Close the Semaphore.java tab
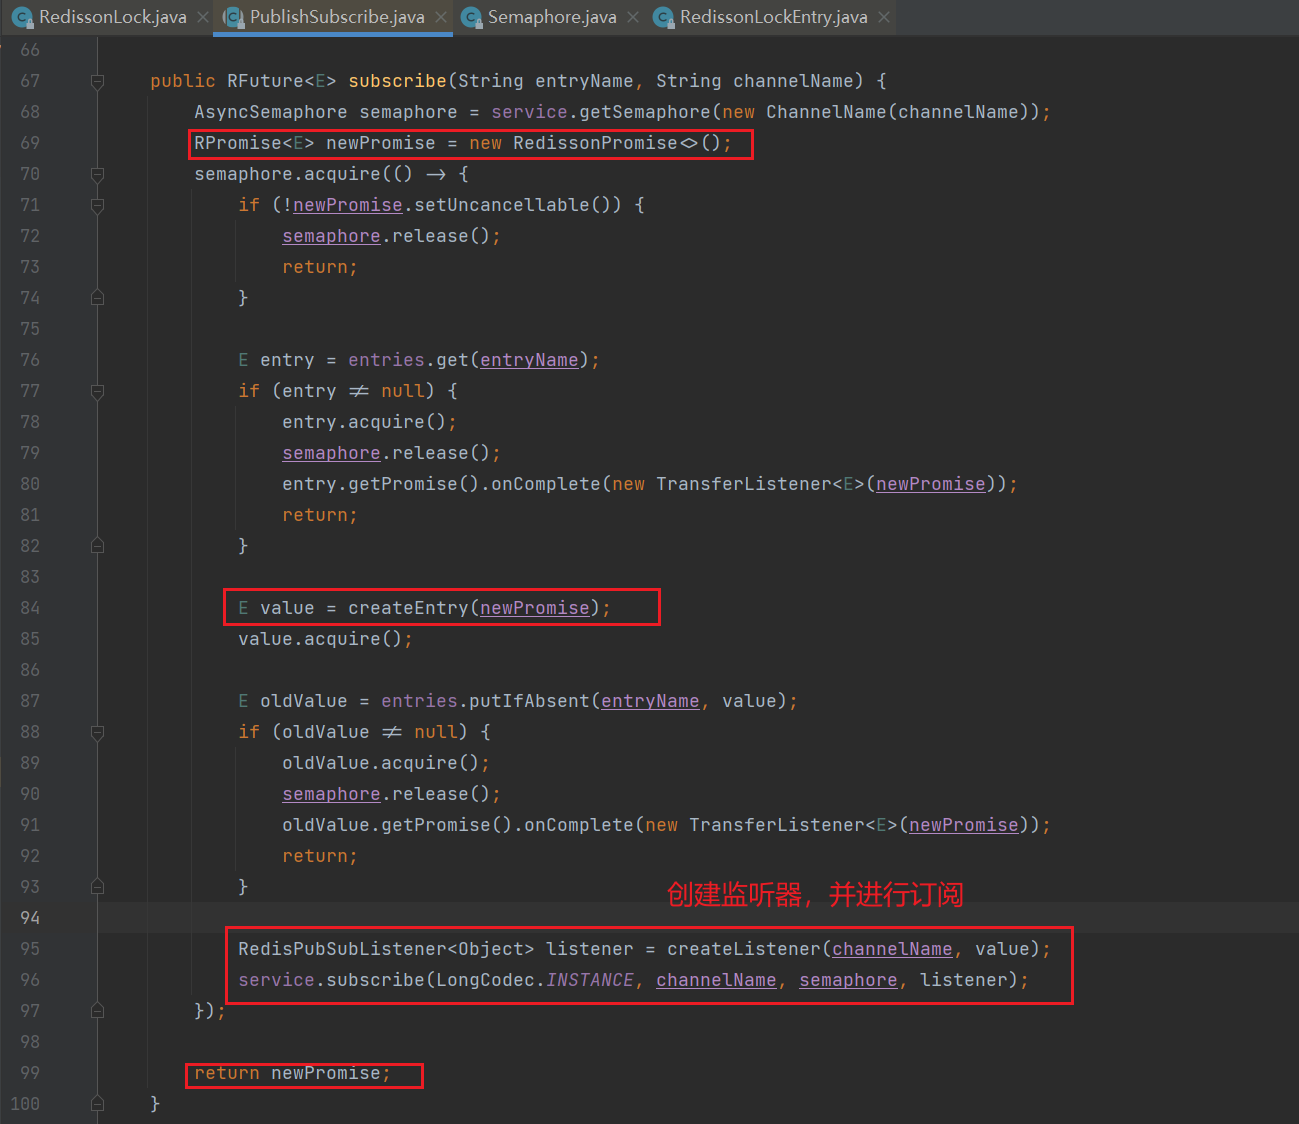 coord(633,17)
